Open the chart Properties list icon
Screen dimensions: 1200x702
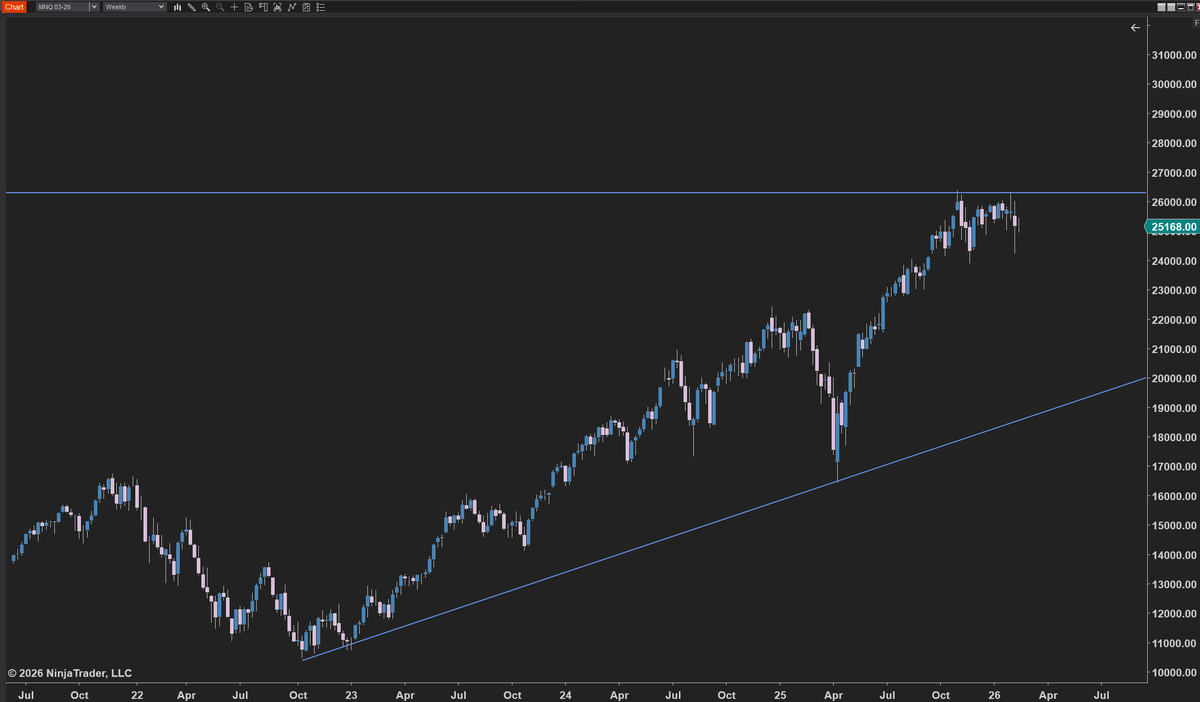320,7
